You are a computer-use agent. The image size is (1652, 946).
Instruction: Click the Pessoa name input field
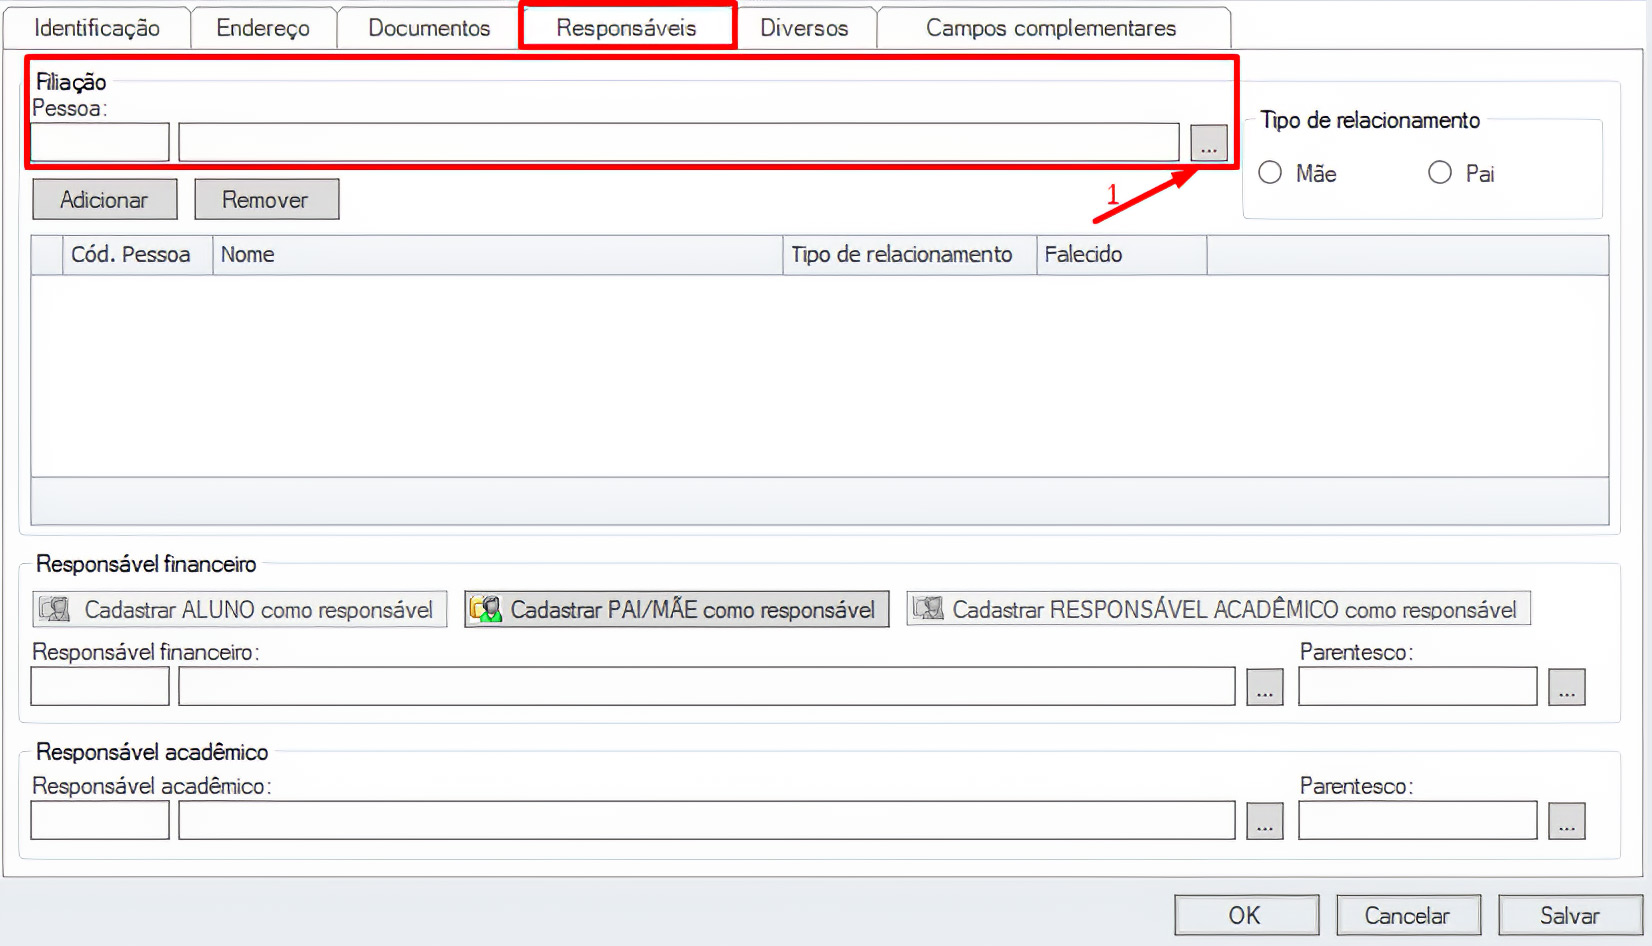(x=678, y=142)
